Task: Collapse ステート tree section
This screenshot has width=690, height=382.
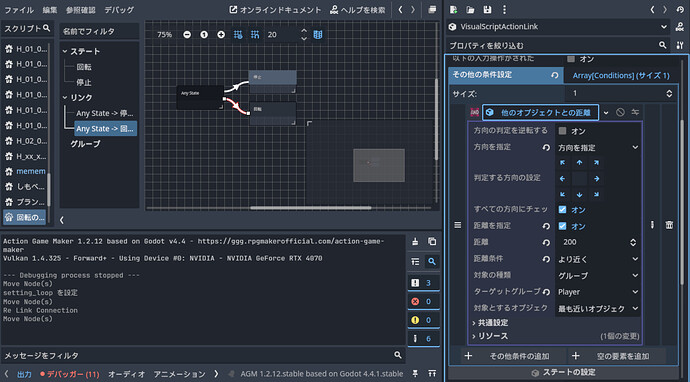Action: pyautogui.click(x=65, y=51)
